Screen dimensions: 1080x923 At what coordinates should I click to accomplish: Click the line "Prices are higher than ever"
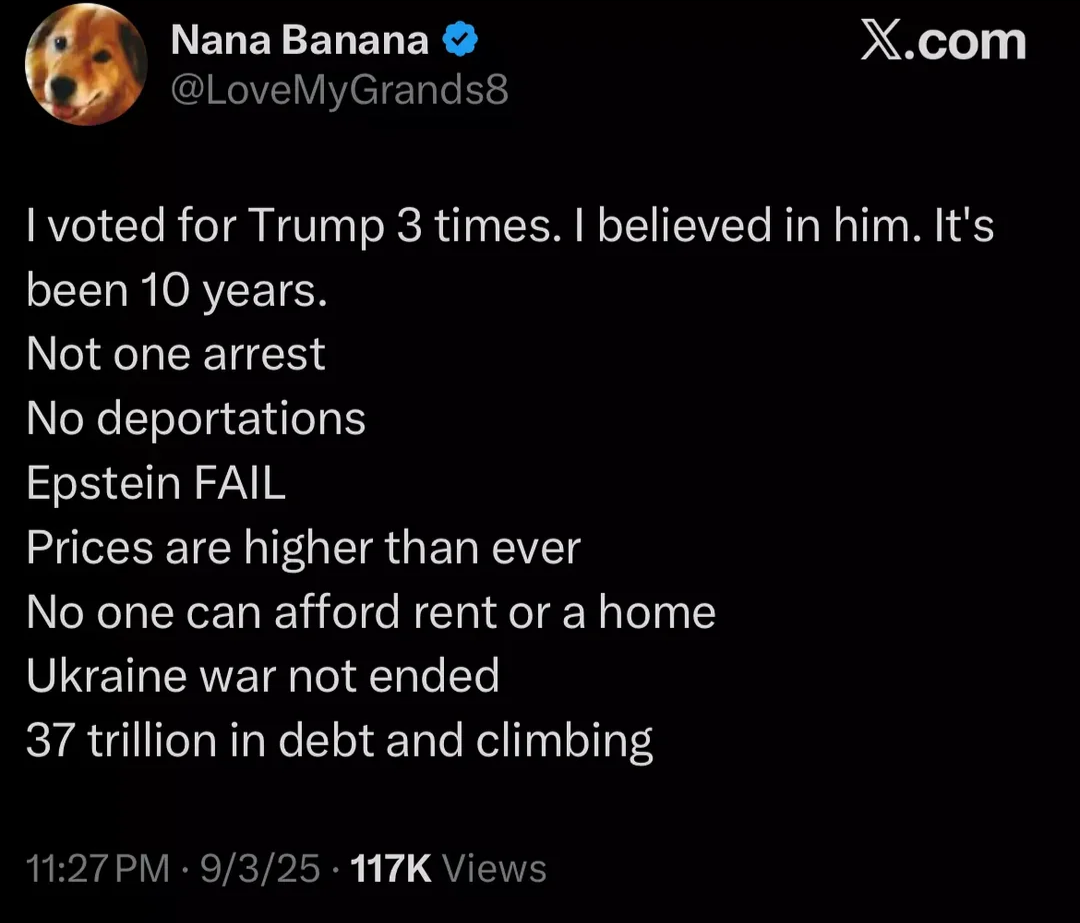pyautogui.click(x=303, y=547)
